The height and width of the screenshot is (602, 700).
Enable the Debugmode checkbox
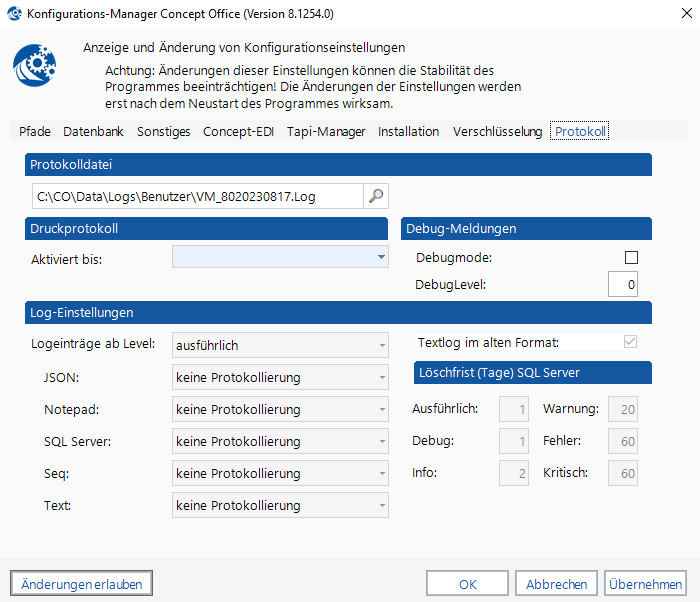pyautogui.click(x=630, y=257)
